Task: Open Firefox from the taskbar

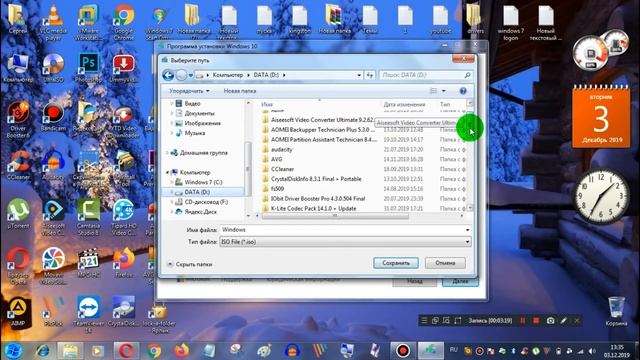Action: click(x=182, y=351)
